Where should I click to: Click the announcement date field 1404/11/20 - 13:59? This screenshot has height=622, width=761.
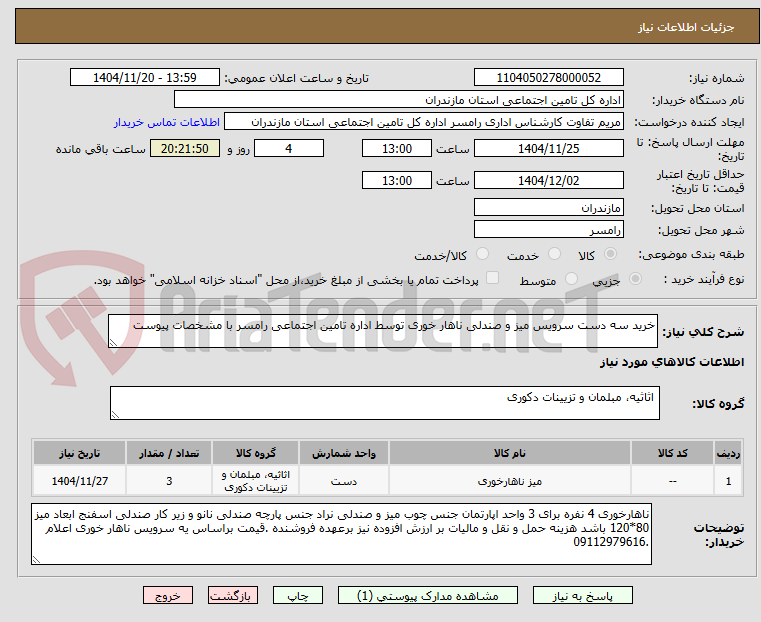tap(145, 78)
